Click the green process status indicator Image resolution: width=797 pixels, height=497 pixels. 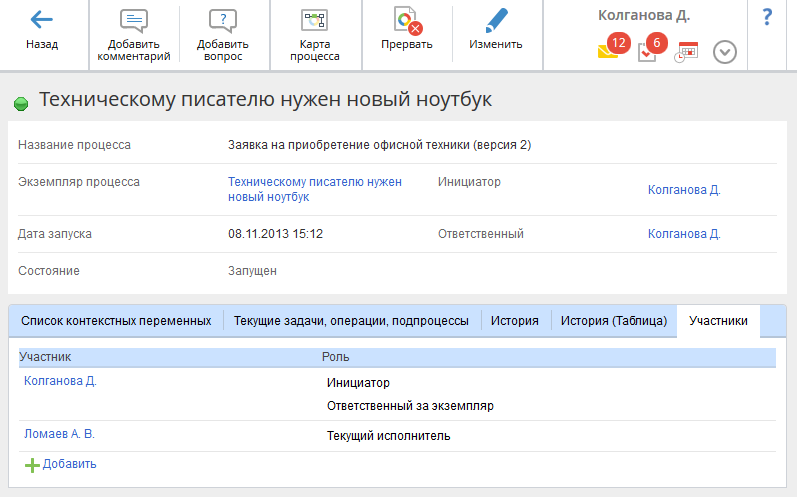(x=21, y=103)
